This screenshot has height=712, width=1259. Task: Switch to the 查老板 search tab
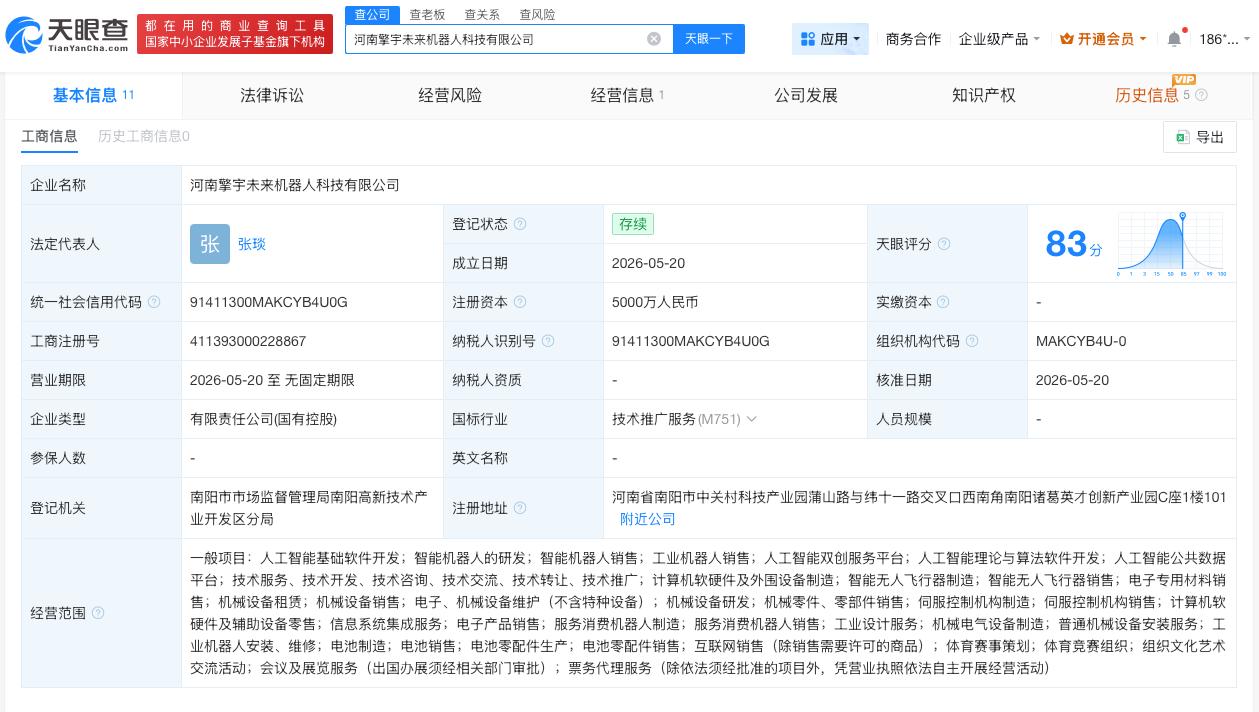(427, 14)
